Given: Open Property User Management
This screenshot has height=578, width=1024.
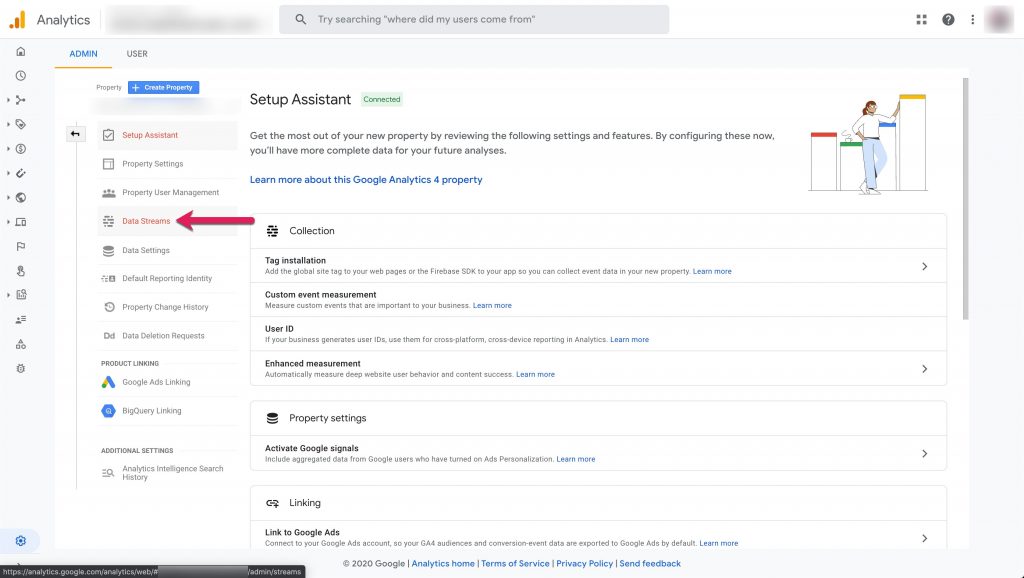Looking at the screenshot, I should coord(167,193).
